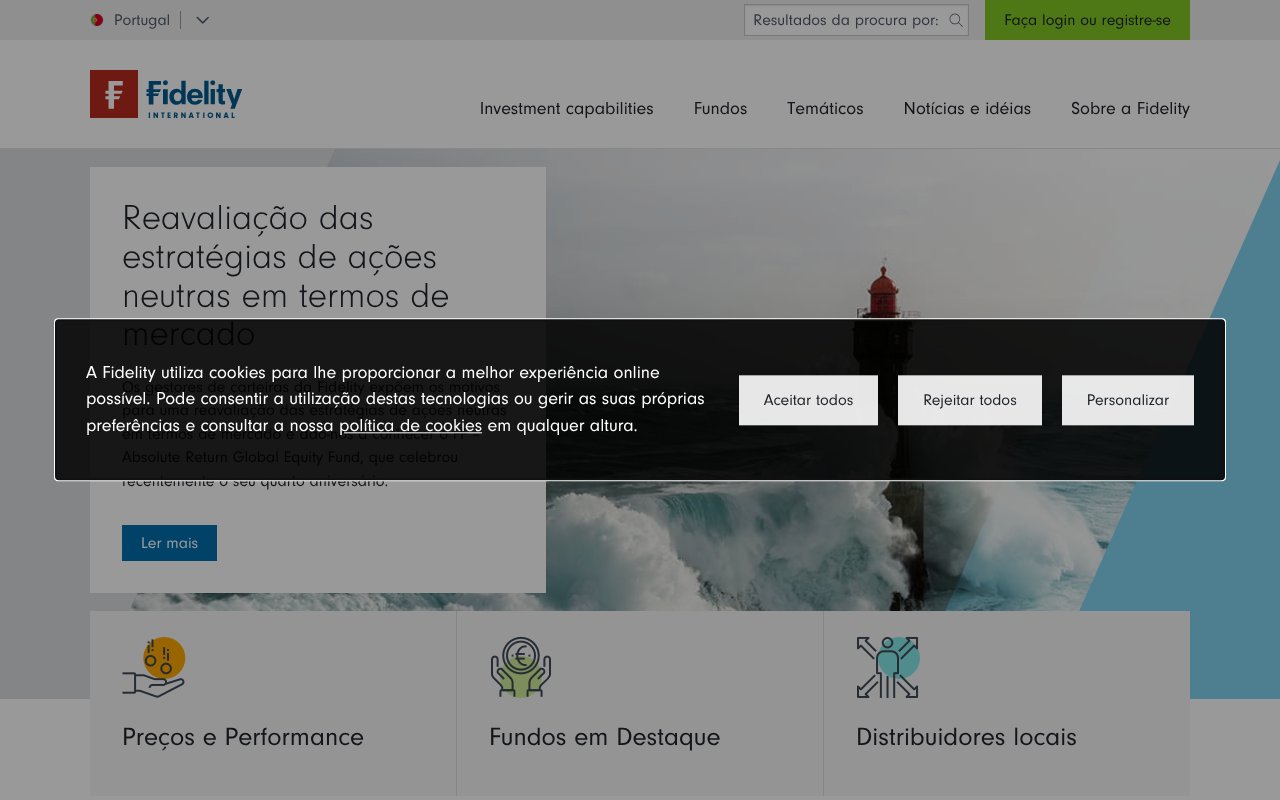Open the Notícias e idéias menu

(966, 109)
